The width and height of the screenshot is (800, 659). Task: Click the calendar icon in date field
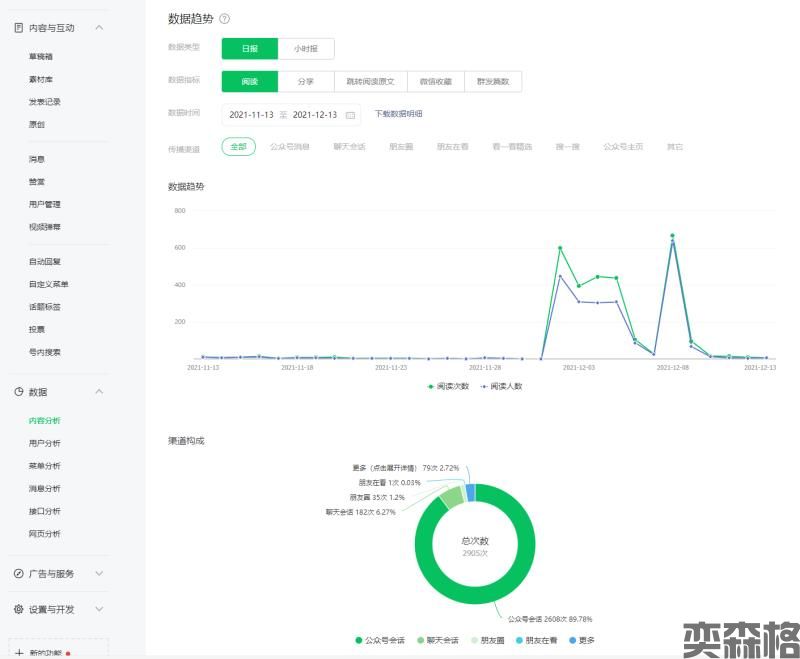coord(350,115)
